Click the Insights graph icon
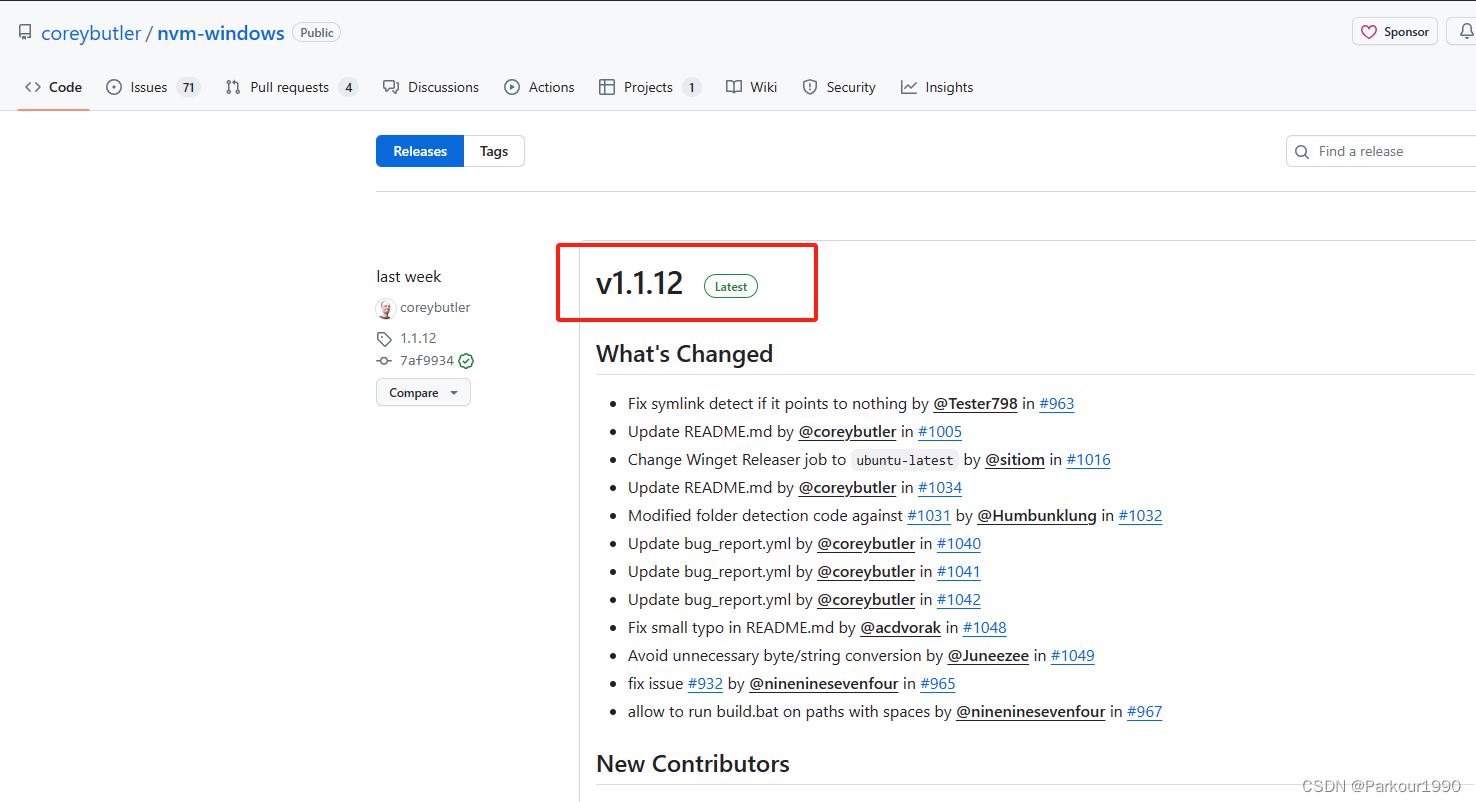 (x=909, y=87)
